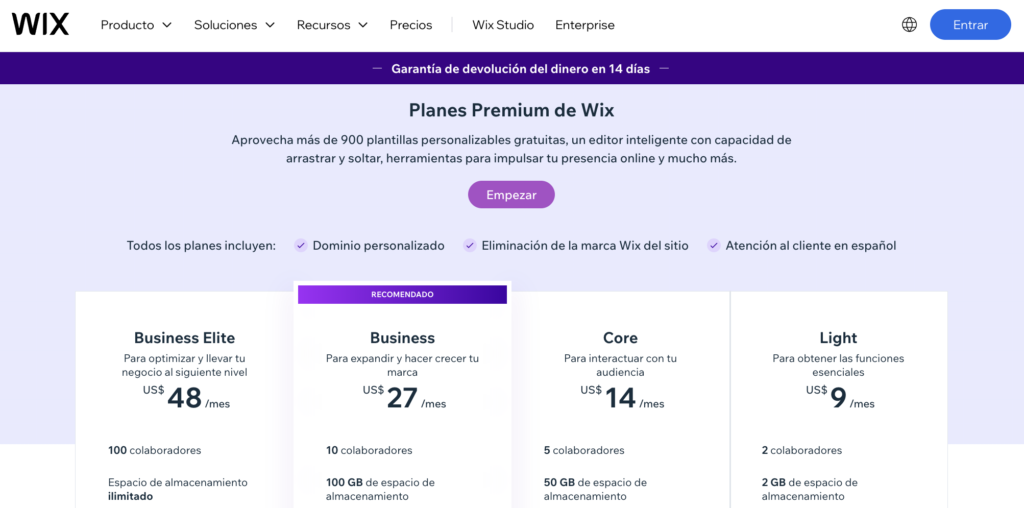The height and width of the screenshot is (508, 1024).
Task: Choose the recommended Business plan heading
Action: click(402, 338)
